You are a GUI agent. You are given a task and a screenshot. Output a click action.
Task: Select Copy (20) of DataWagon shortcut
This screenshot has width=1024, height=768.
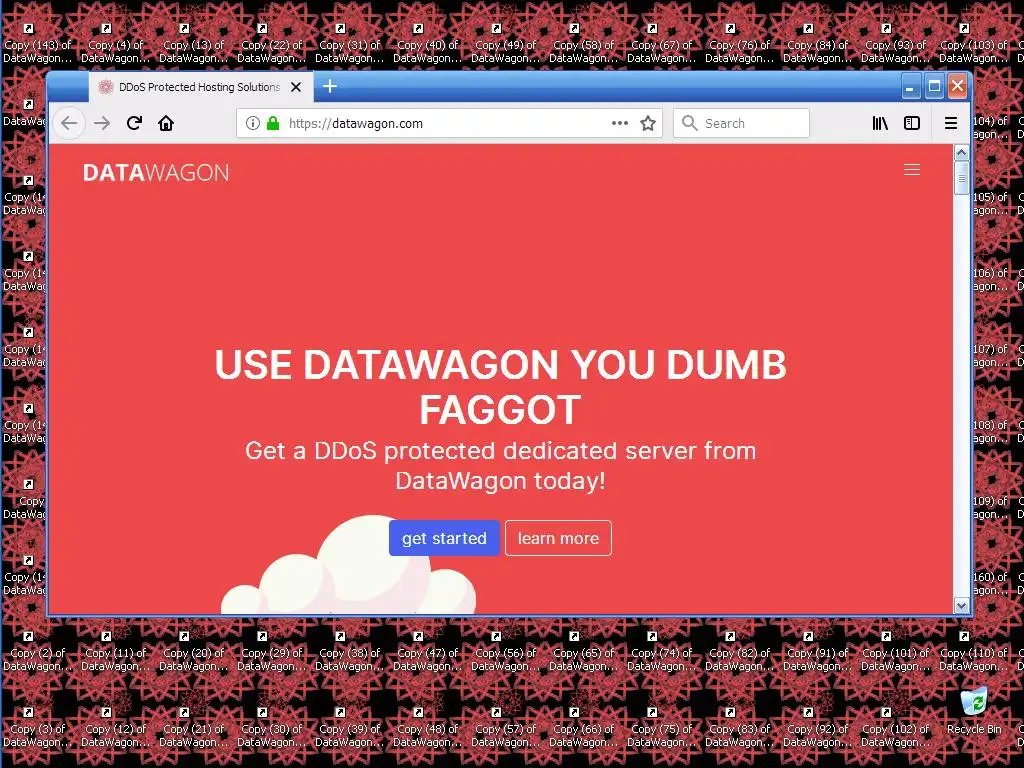[193, 652]
